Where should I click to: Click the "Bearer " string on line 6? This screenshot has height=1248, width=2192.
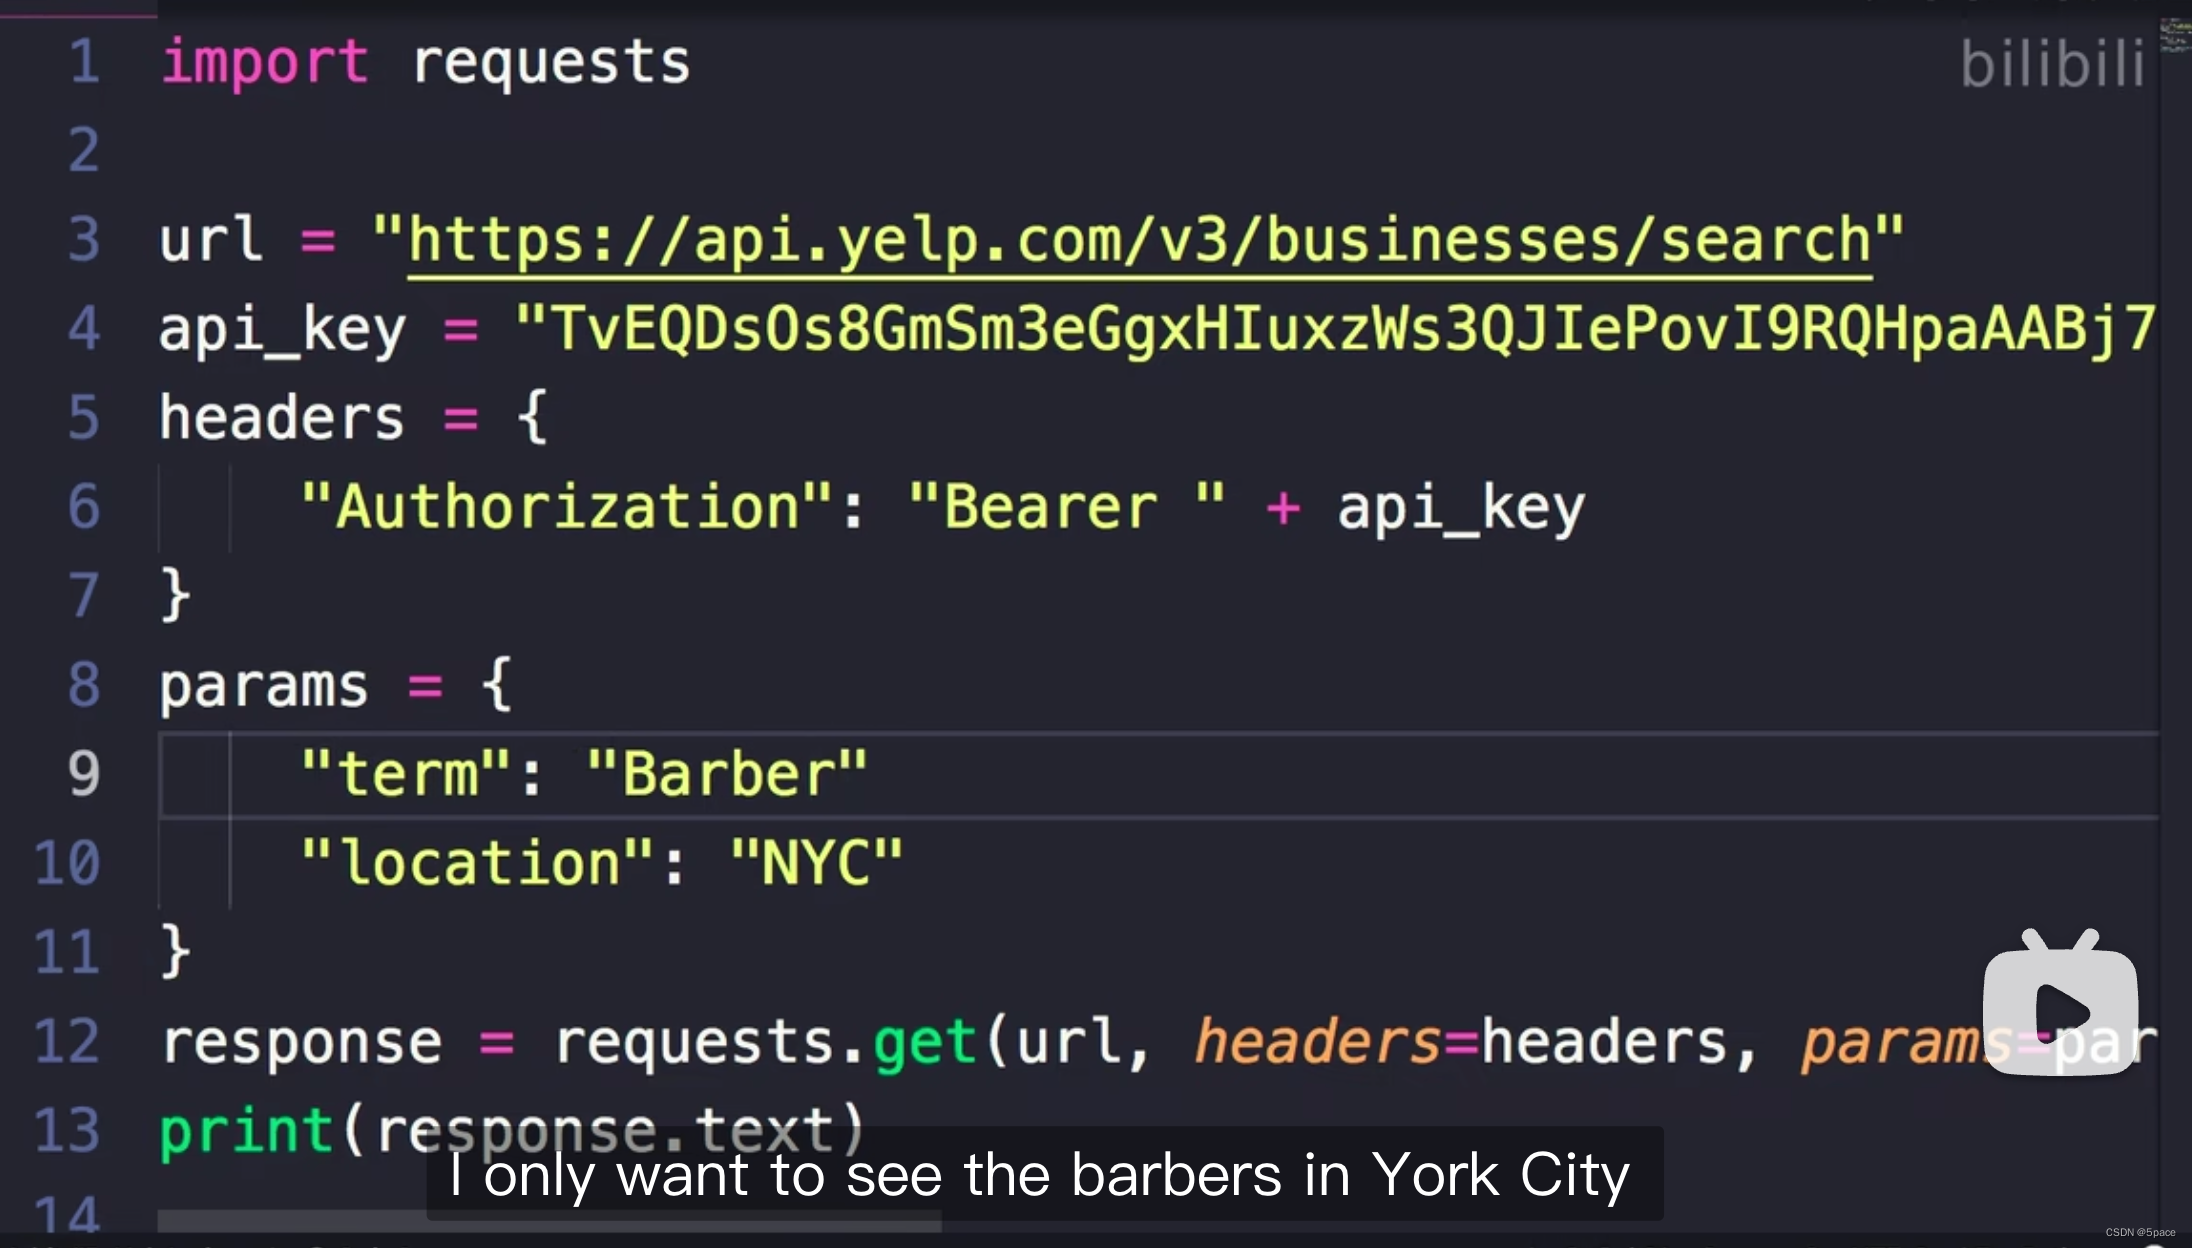[x=1066, y=507]
